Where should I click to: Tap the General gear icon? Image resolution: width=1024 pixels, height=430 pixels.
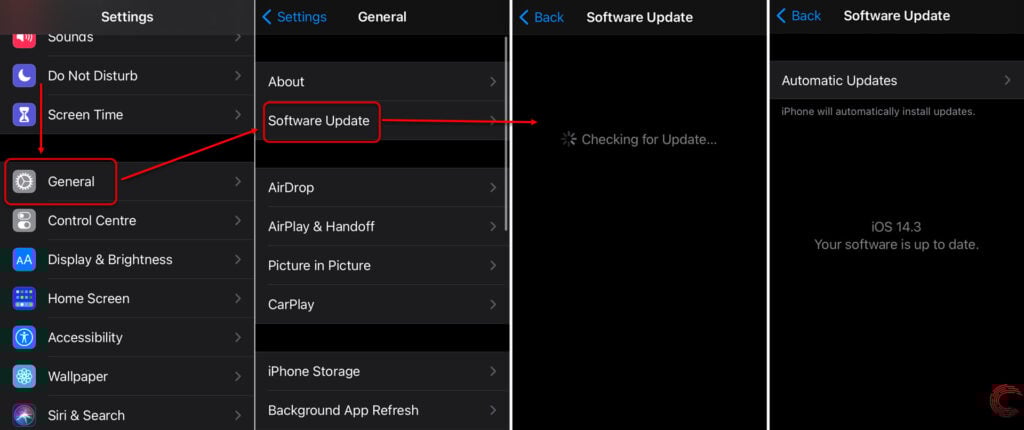click(x=24, y=182)
